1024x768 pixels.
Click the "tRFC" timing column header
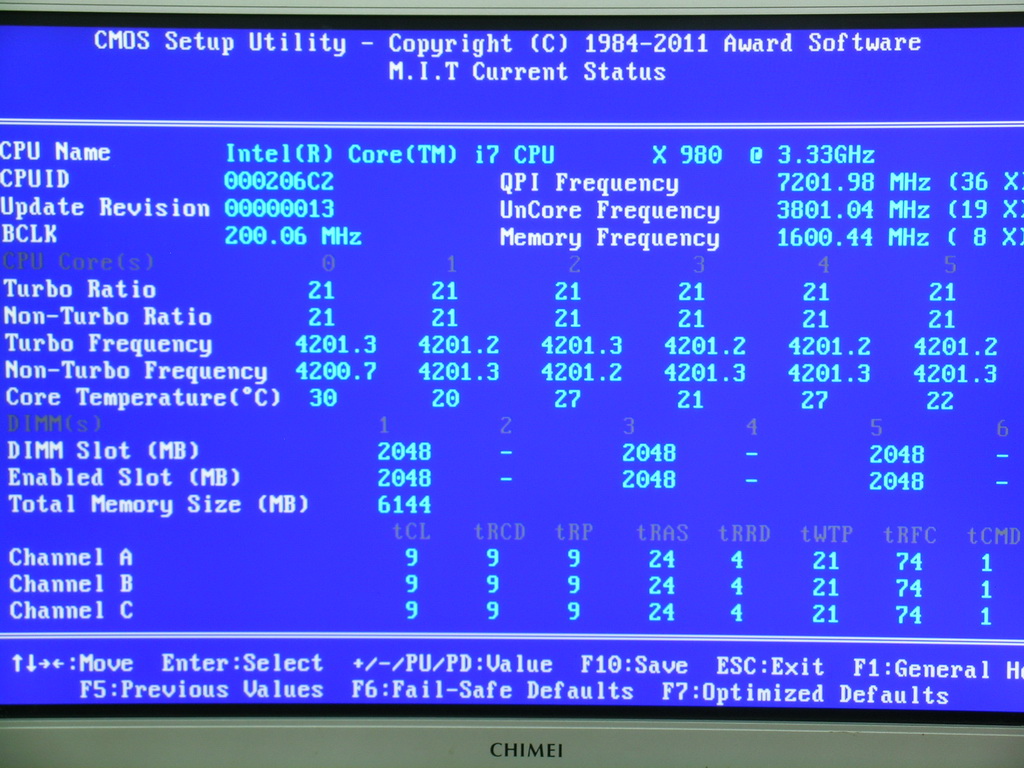[910, 535]
